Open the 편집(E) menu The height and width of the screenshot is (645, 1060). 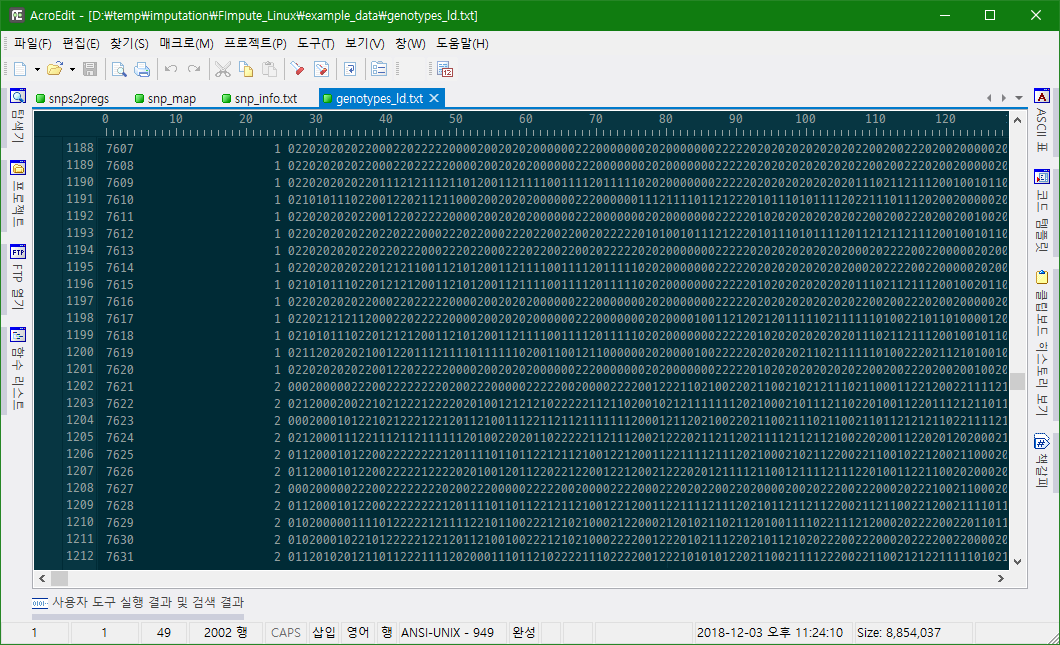[x=81, y=43]
